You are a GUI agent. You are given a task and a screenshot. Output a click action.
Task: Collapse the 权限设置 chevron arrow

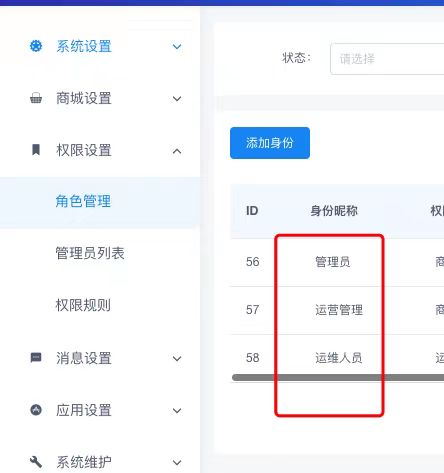coord(177,151)
